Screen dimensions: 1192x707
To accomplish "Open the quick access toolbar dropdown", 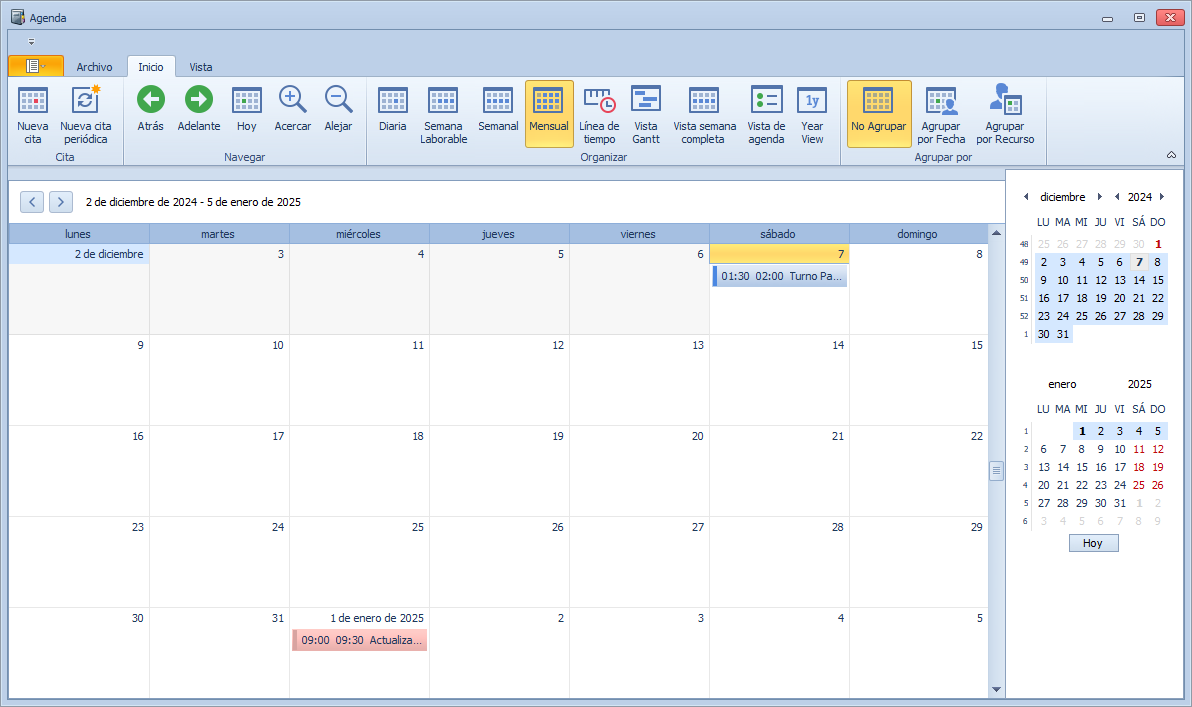I will click(x=31, y=42).
